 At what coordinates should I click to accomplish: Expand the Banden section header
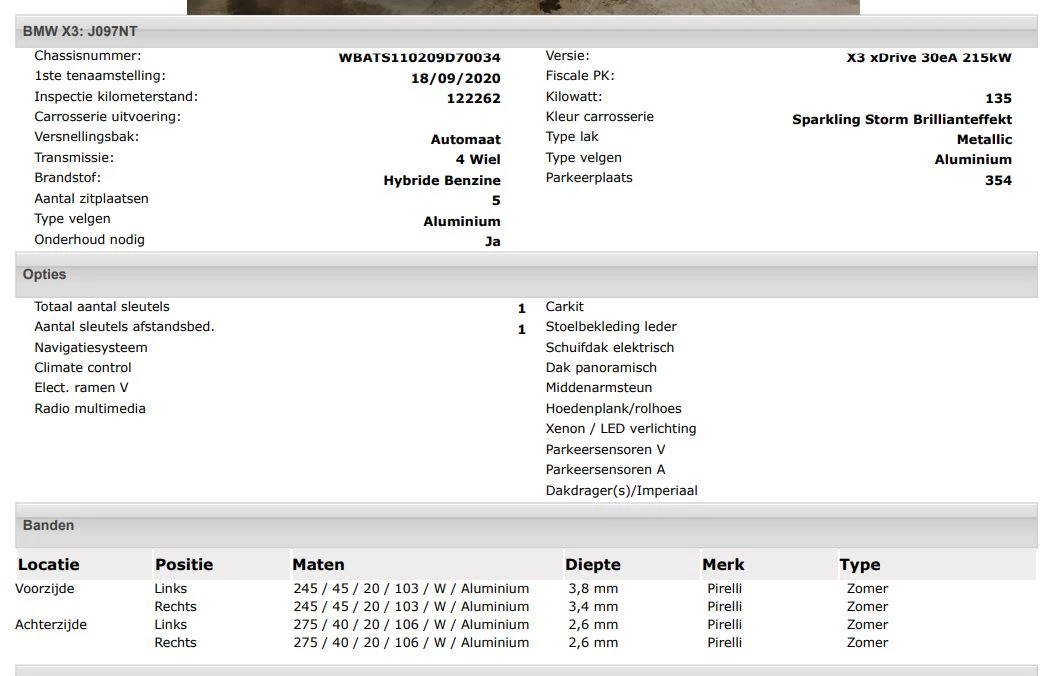click(x=49, y=526)
